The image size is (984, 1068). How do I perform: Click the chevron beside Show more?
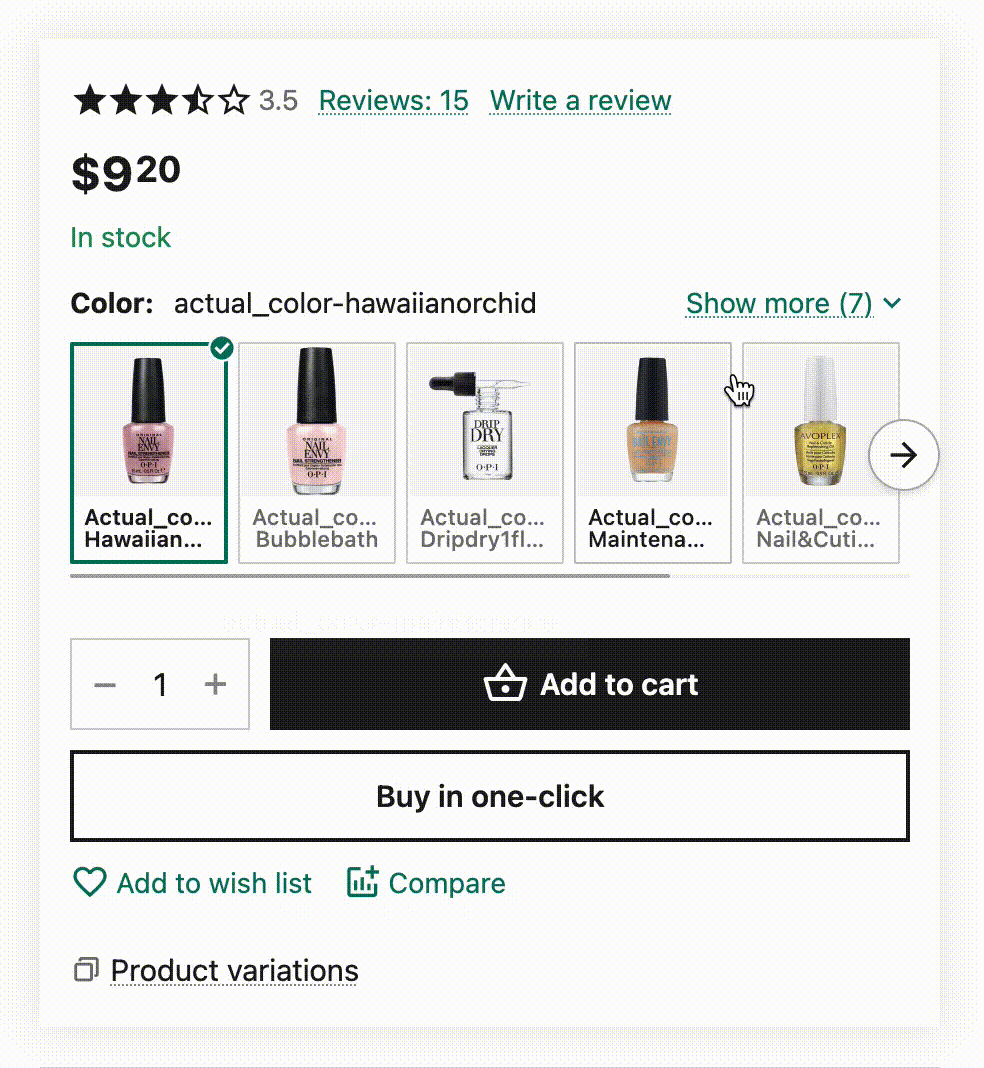click(893, 303)
